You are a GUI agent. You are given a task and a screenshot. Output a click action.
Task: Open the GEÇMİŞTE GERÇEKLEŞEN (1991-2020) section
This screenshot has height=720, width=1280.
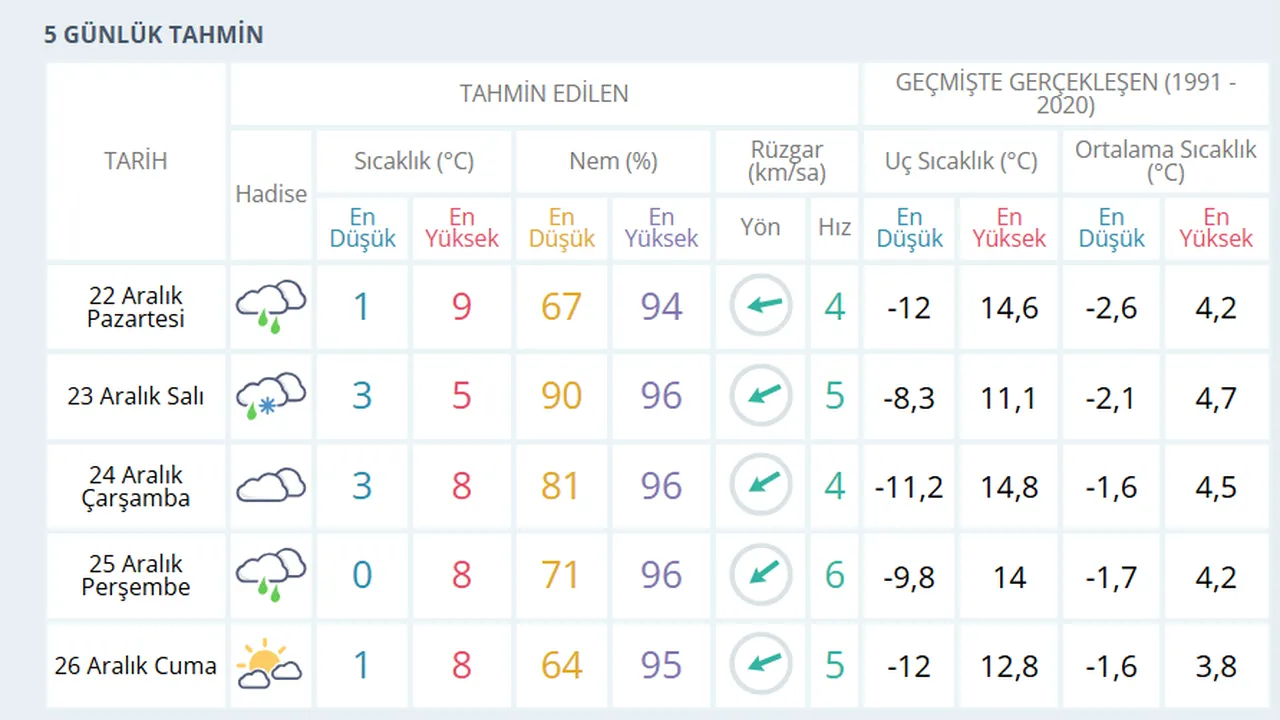point(1065,93)
